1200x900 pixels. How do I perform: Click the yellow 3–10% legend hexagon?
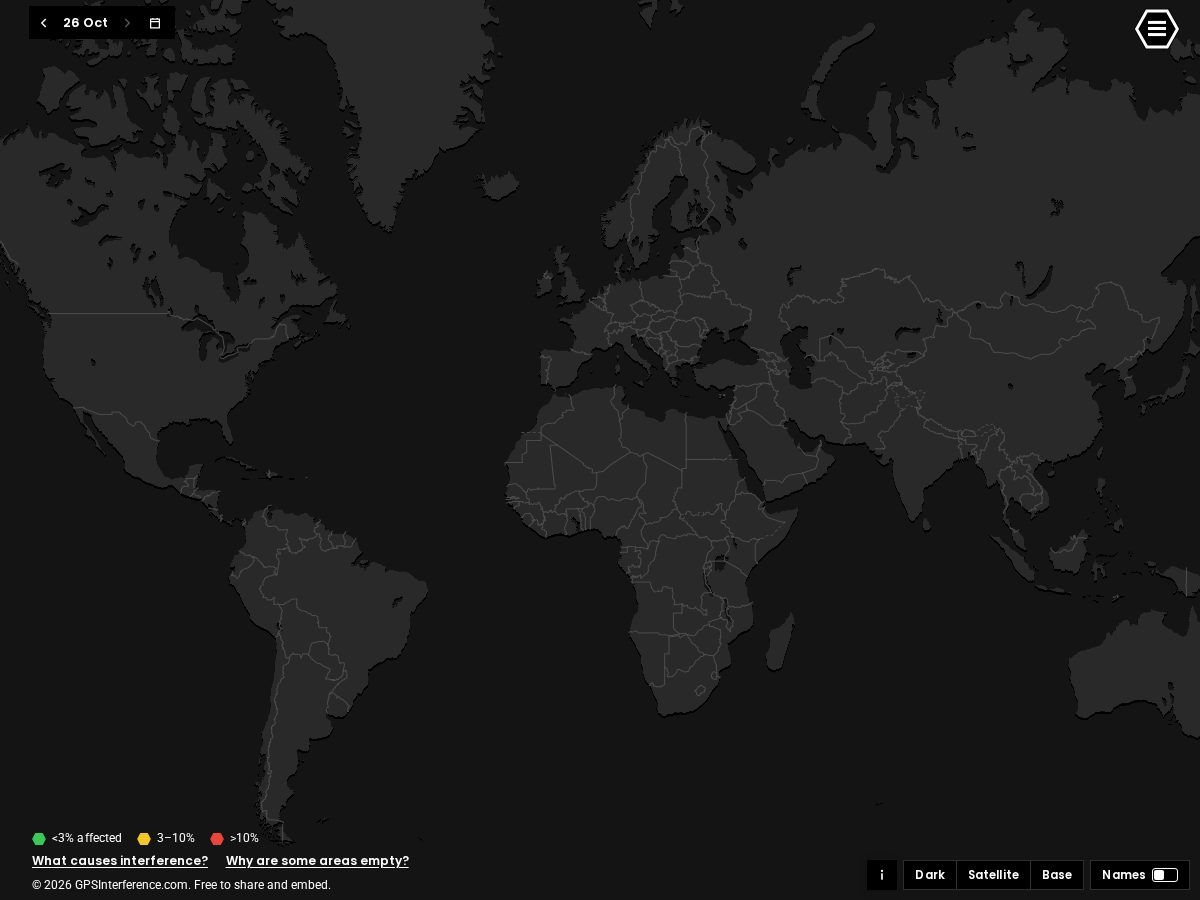144,839
